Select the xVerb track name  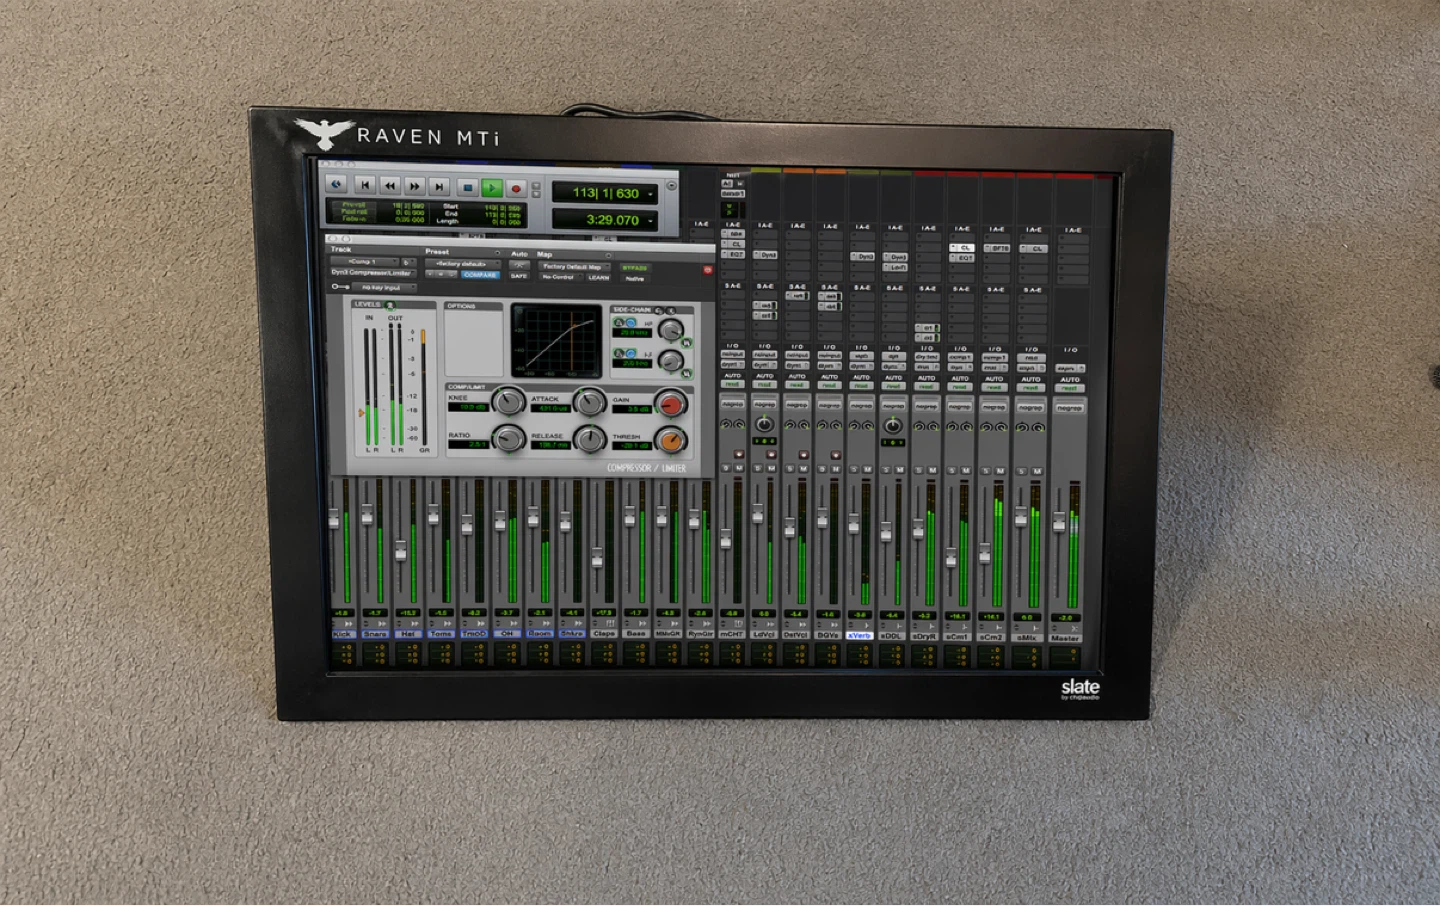[859, 635]
